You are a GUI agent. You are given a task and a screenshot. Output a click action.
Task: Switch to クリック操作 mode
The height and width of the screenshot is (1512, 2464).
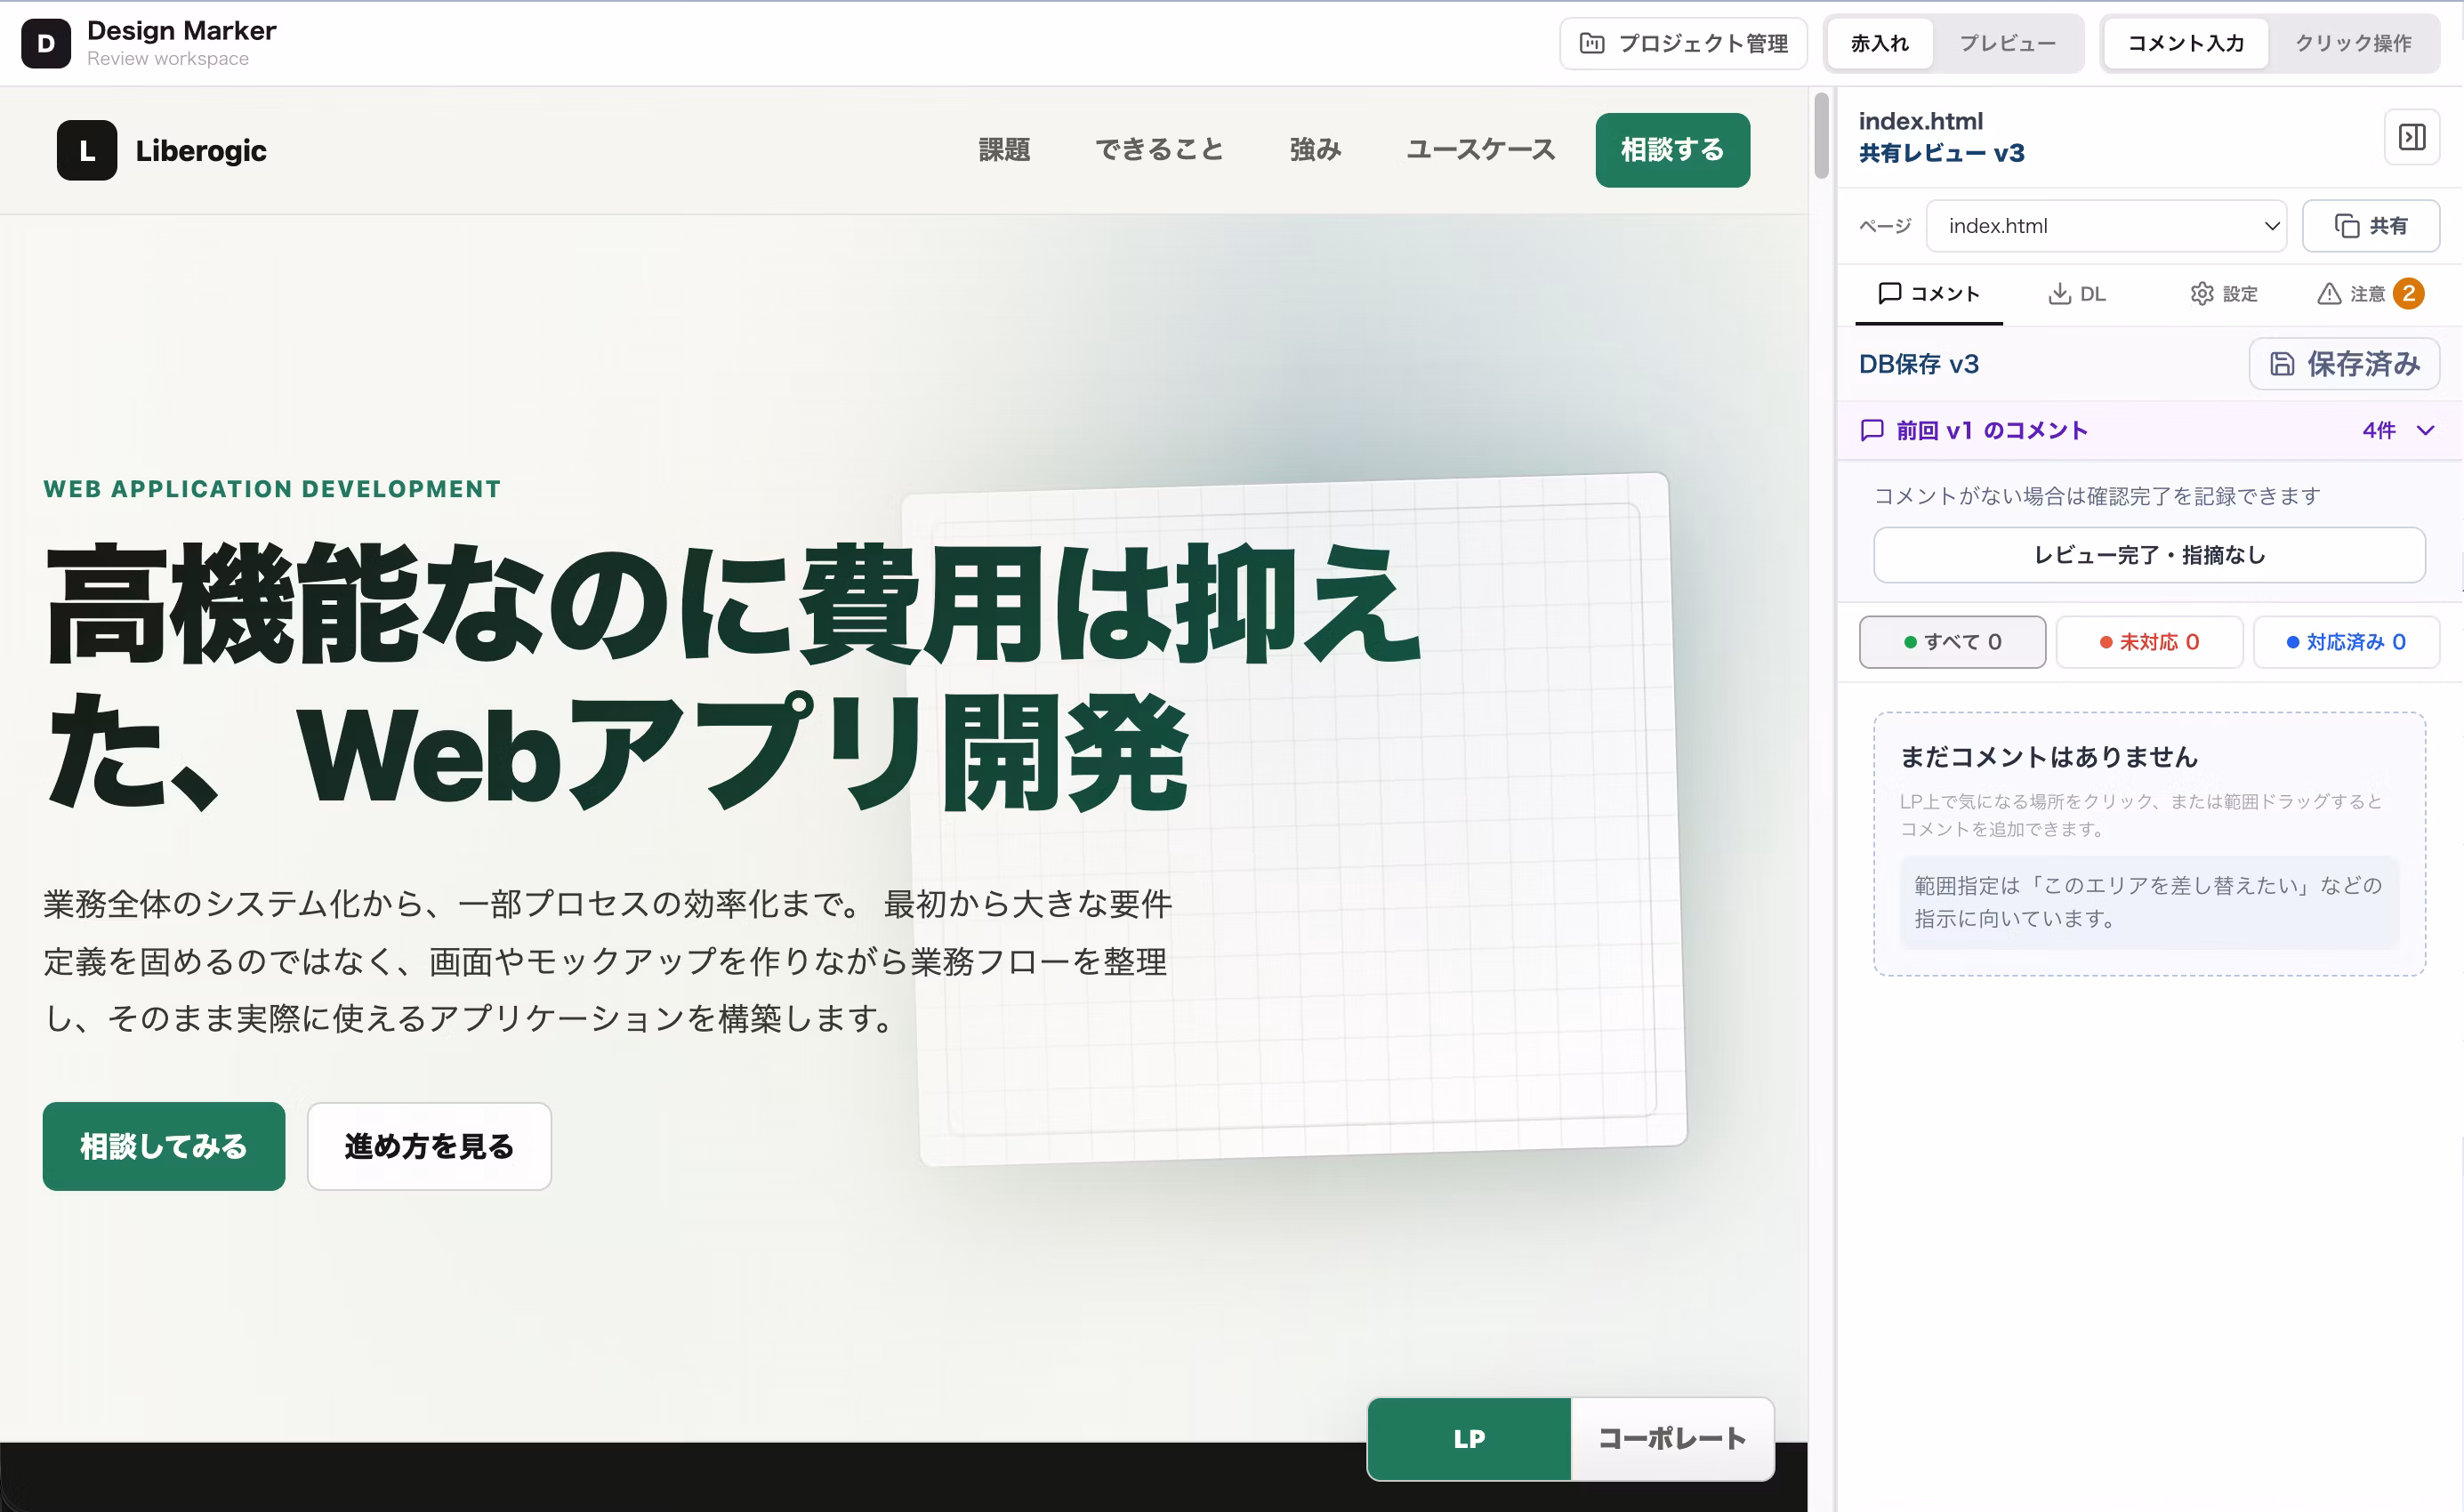(2353, 43)
